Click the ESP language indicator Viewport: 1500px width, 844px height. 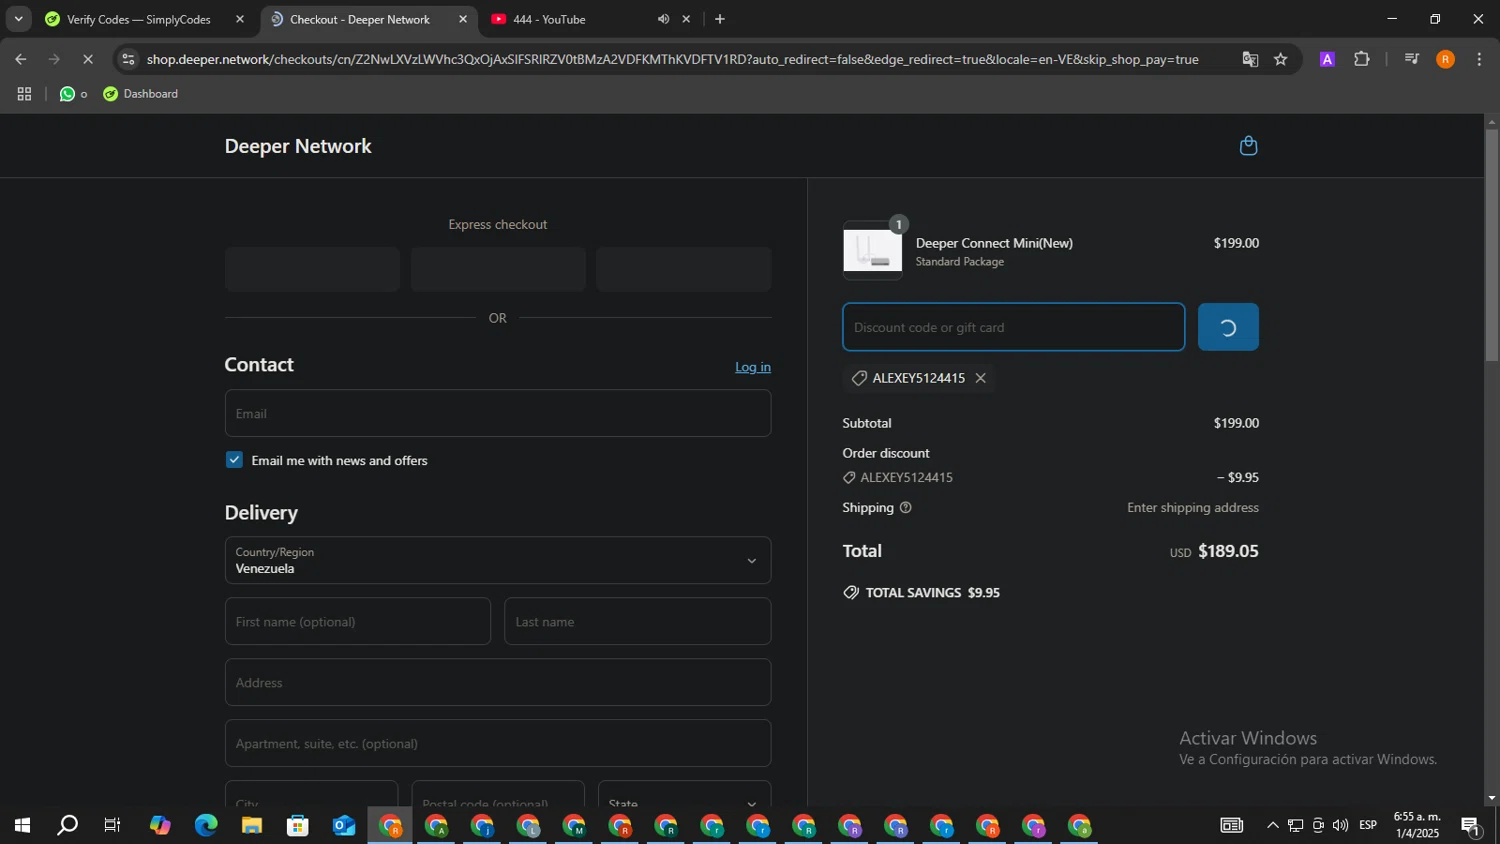1368,825
